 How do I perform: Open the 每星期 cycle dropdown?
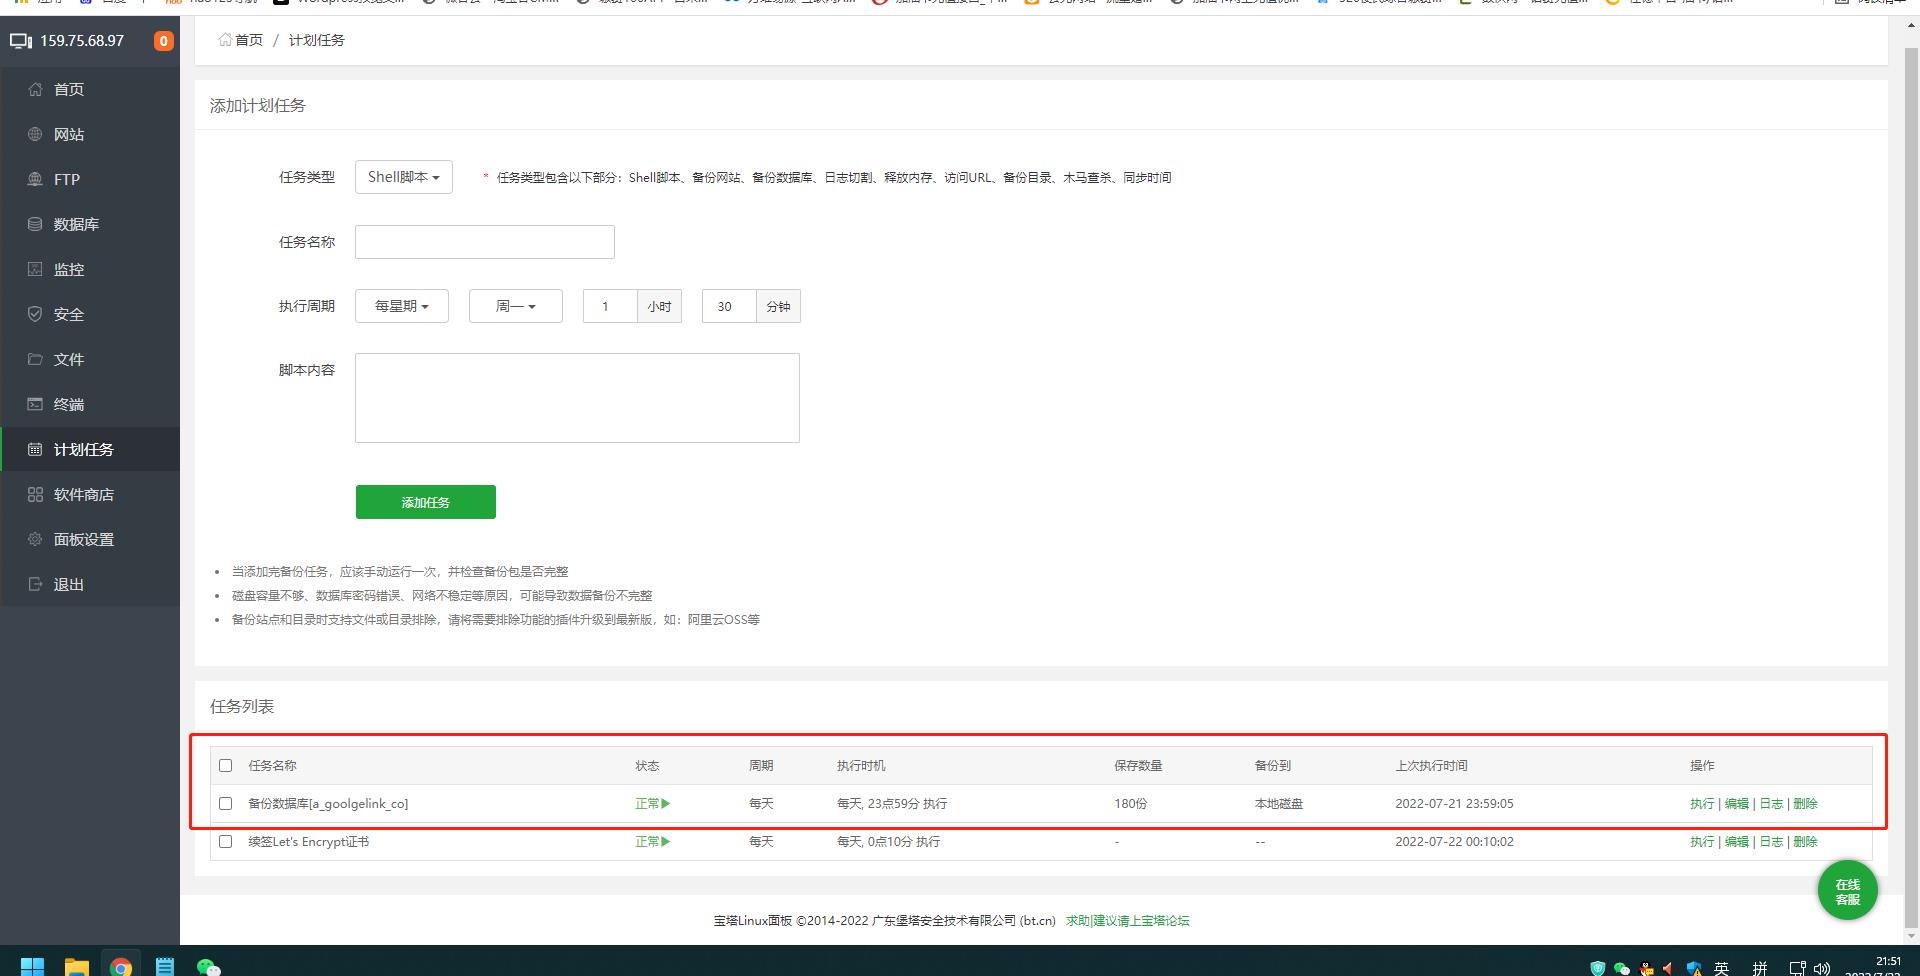pyautogui.click(x=402, y=306)
